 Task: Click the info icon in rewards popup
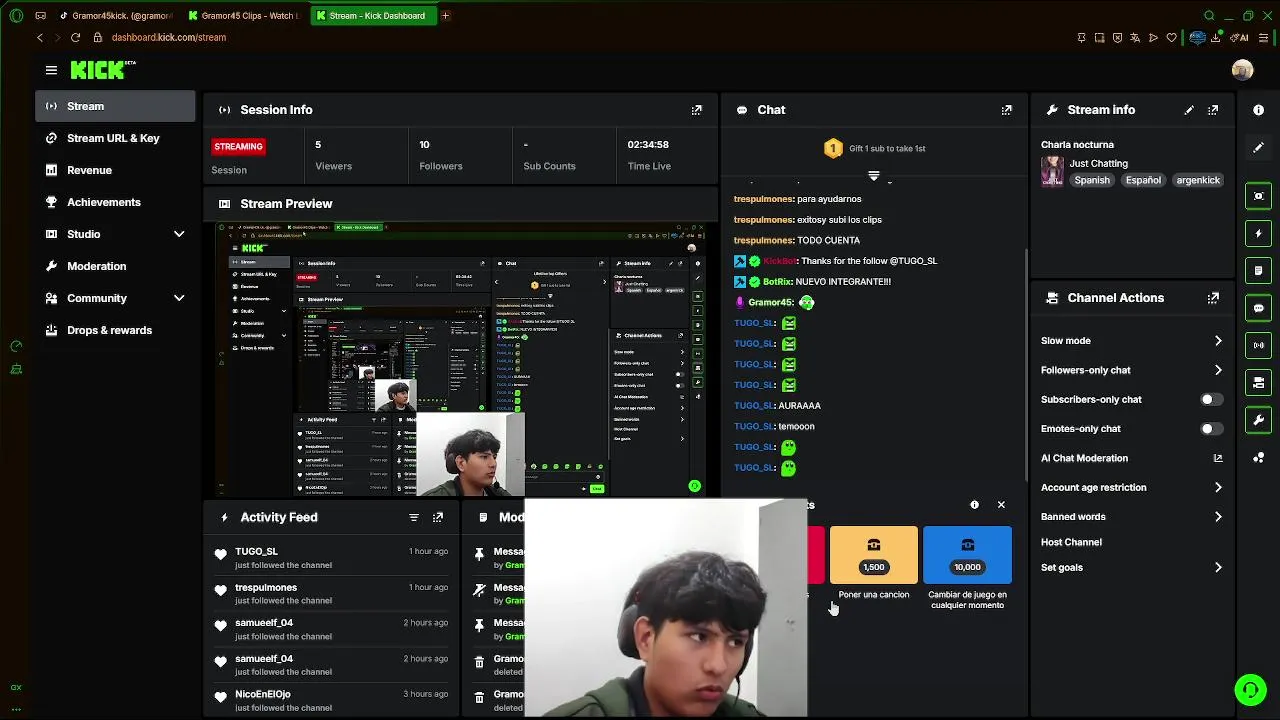975,505
